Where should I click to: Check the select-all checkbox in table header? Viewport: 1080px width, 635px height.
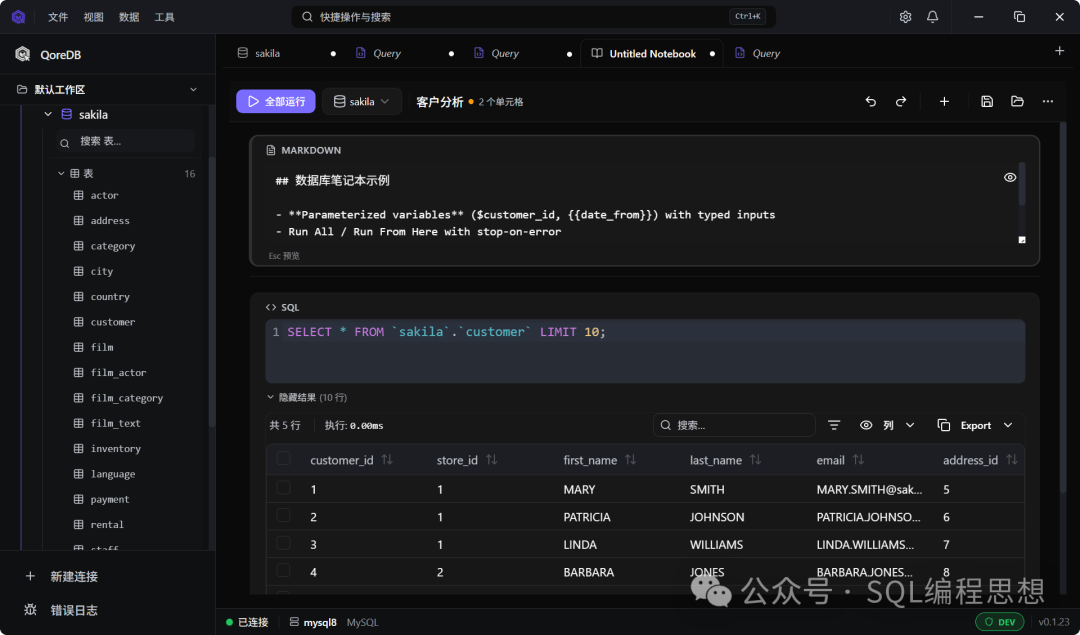coord(284,459)
